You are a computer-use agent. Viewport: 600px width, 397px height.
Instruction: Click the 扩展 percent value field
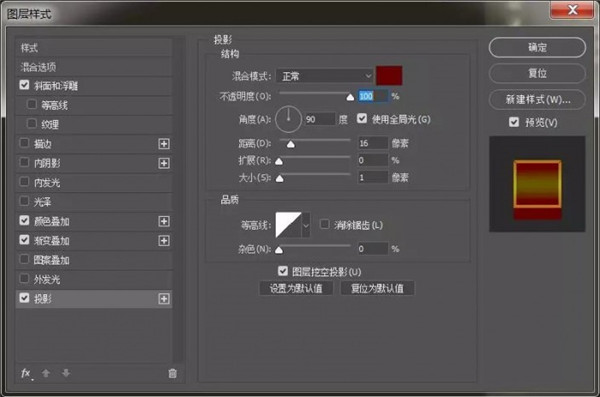click(373, 160)
